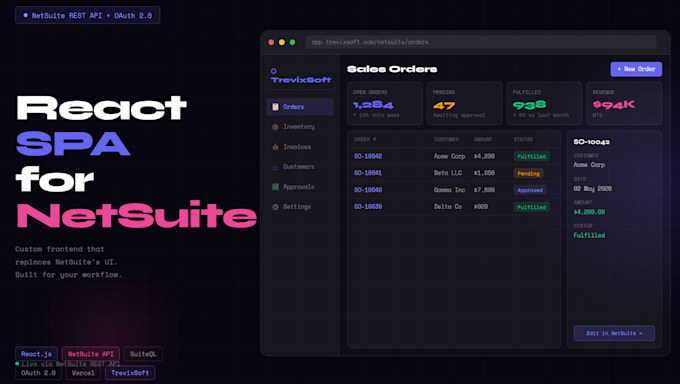This screenshot has height=384, width=680.
Task: Click the date 02 May 2026
Action: tap(592, 188)
